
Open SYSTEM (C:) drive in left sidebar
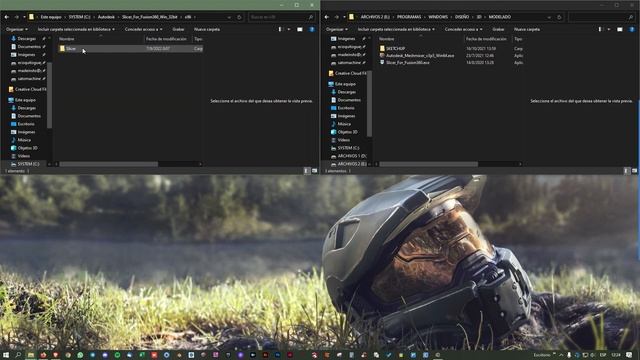point(25,164)
